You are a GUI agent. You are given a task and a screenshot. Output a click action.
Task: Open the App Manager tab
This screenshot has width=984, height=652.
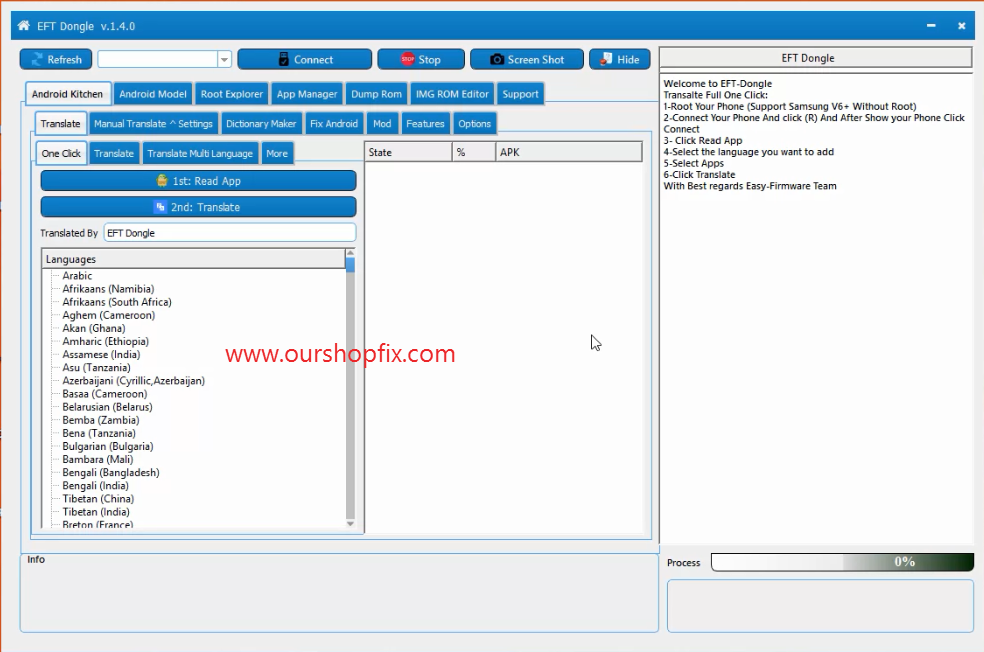[x=307, y=94]
